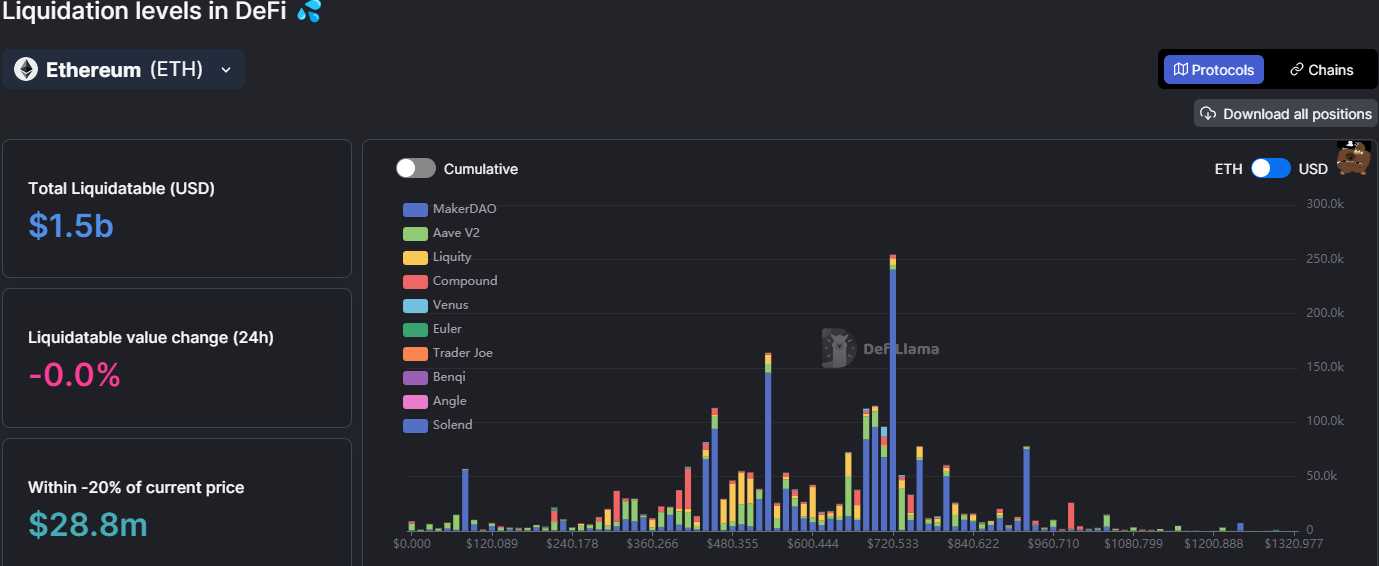Select the -0.0% liquidatable change value

coord(75,375)
